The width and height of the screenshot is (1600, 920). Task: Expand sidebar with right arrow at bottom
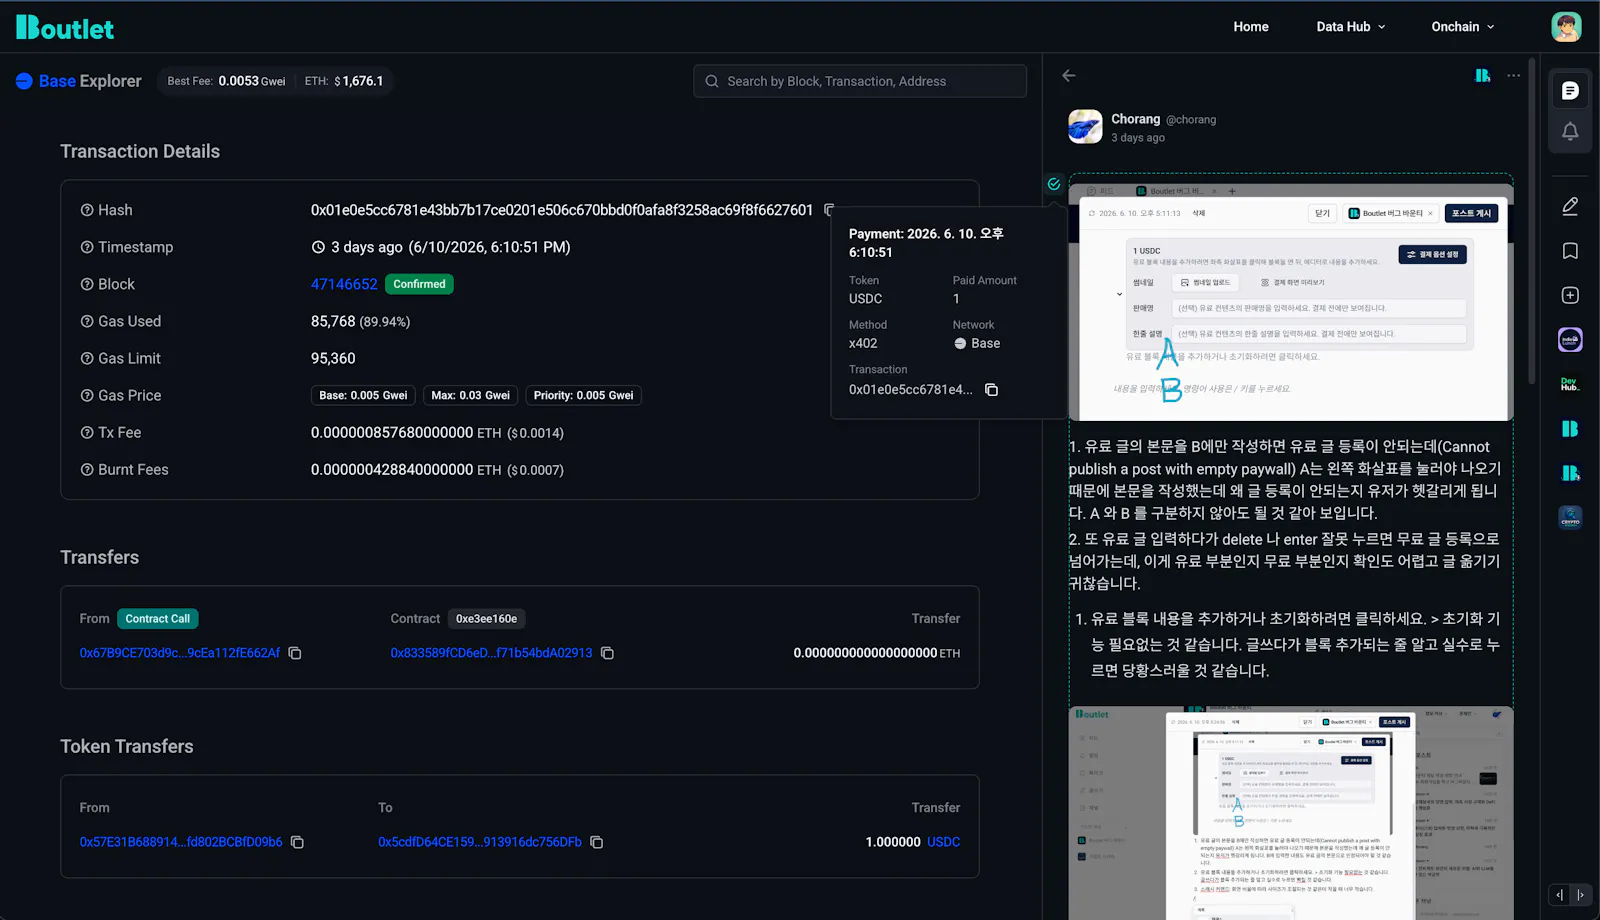pyautogui.click(x=1580, y=895)
